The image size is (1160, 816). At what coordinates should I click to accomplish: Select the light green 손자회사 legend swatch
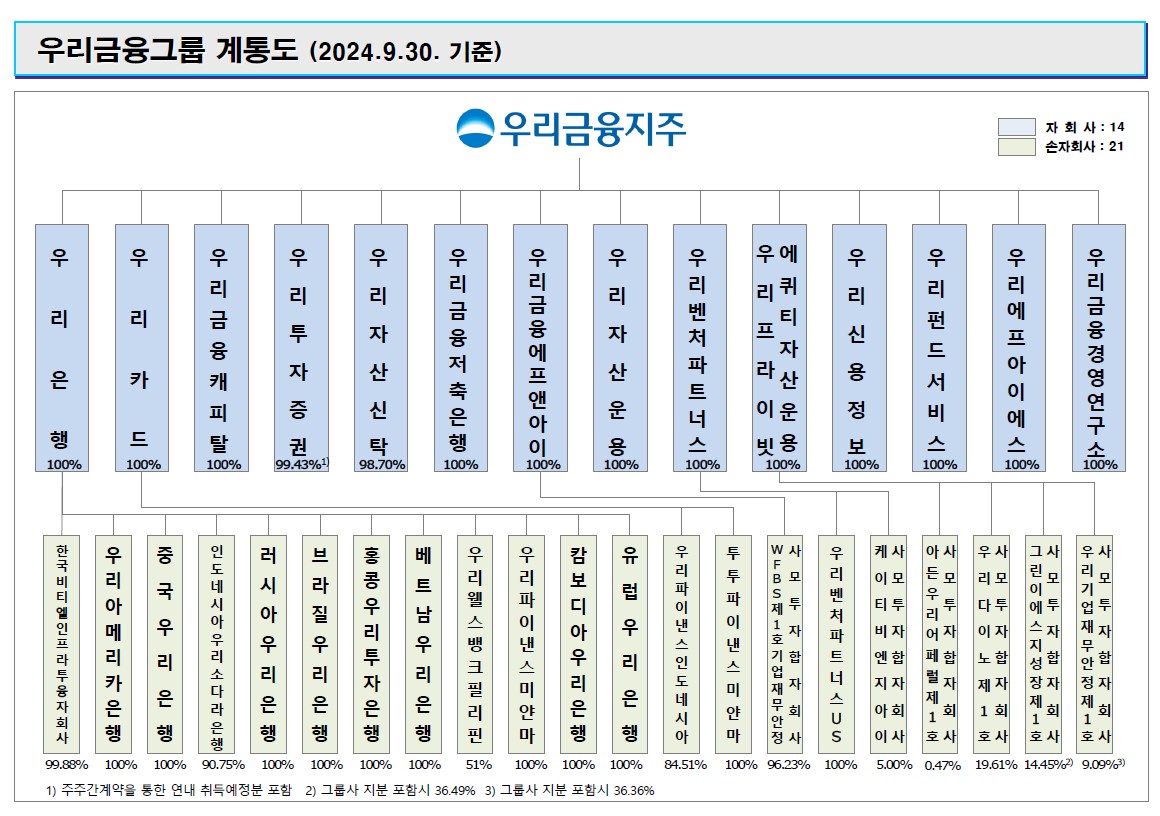(x=1016, y=146)
